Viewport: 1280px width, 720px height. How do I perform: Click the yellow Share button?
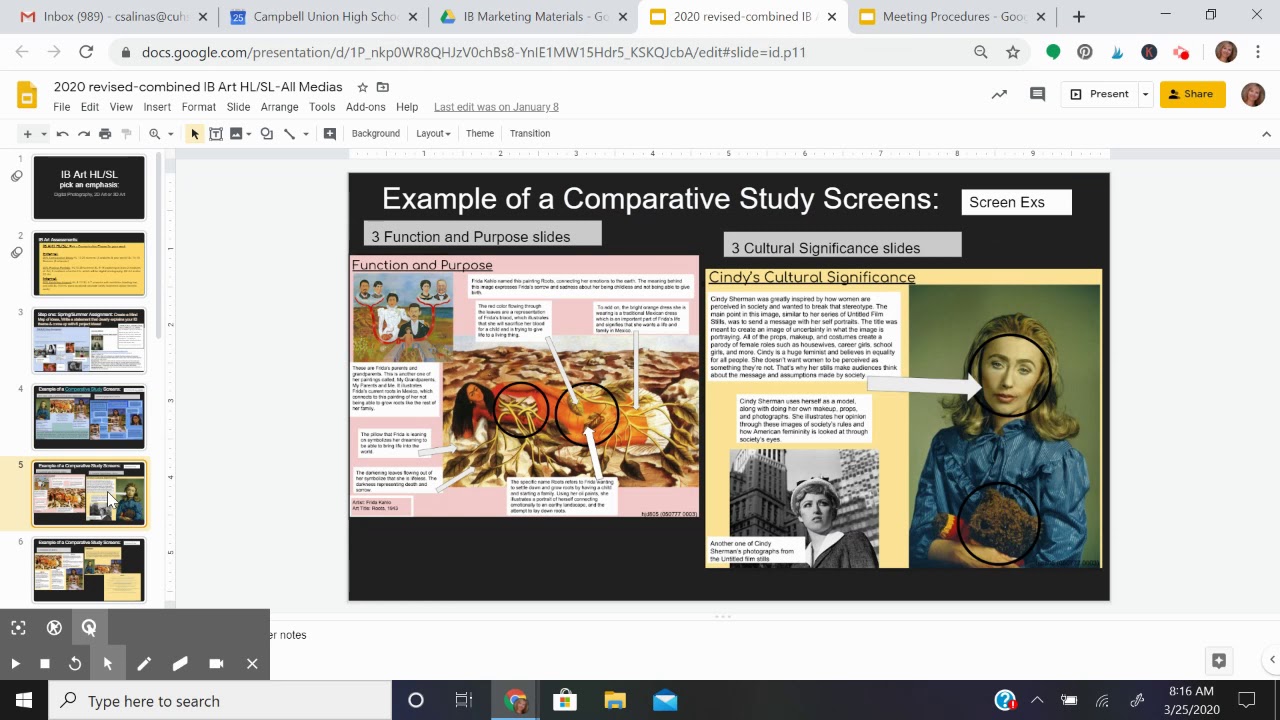coord(1192,94)
